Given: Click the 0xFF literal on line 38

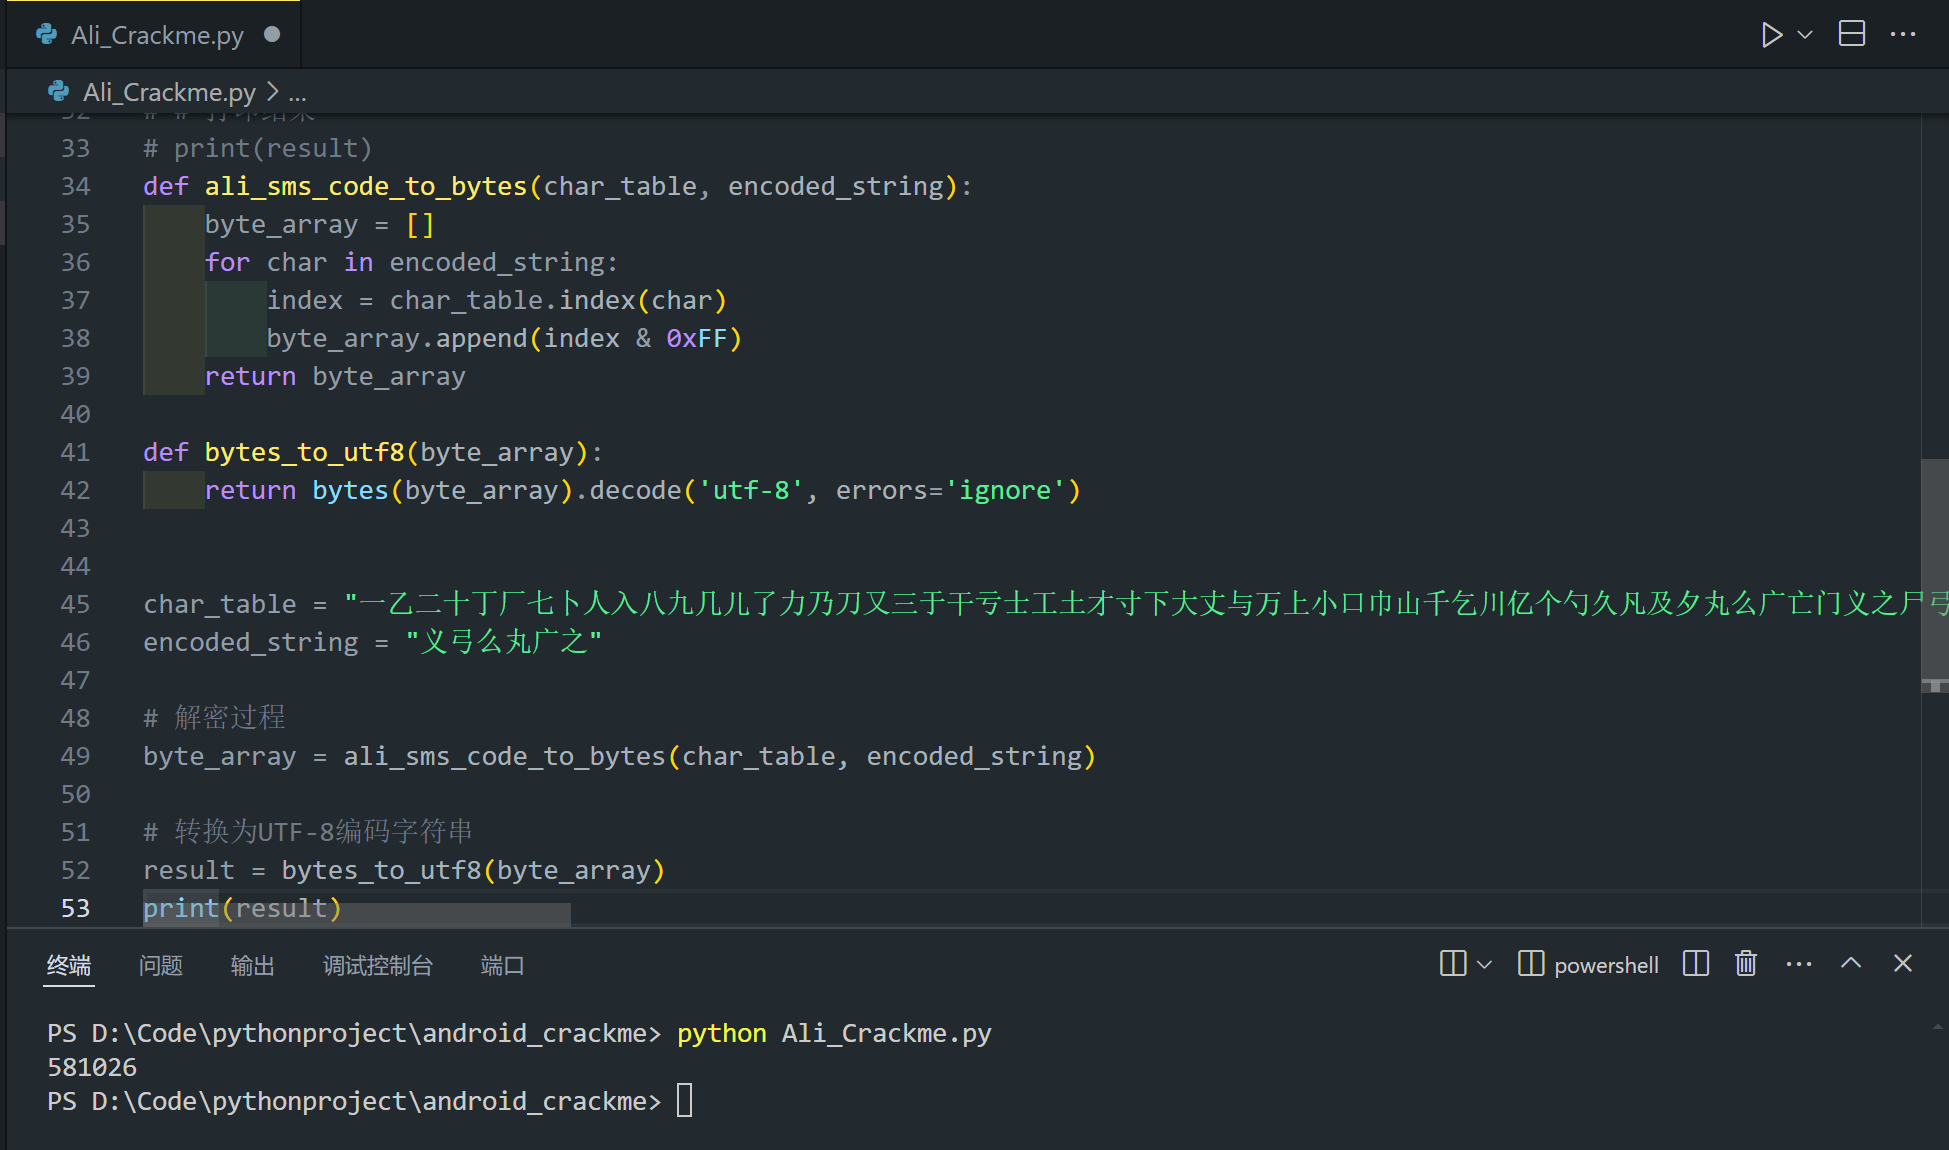Looking at the screenshot, I should [x=697, y=339].
